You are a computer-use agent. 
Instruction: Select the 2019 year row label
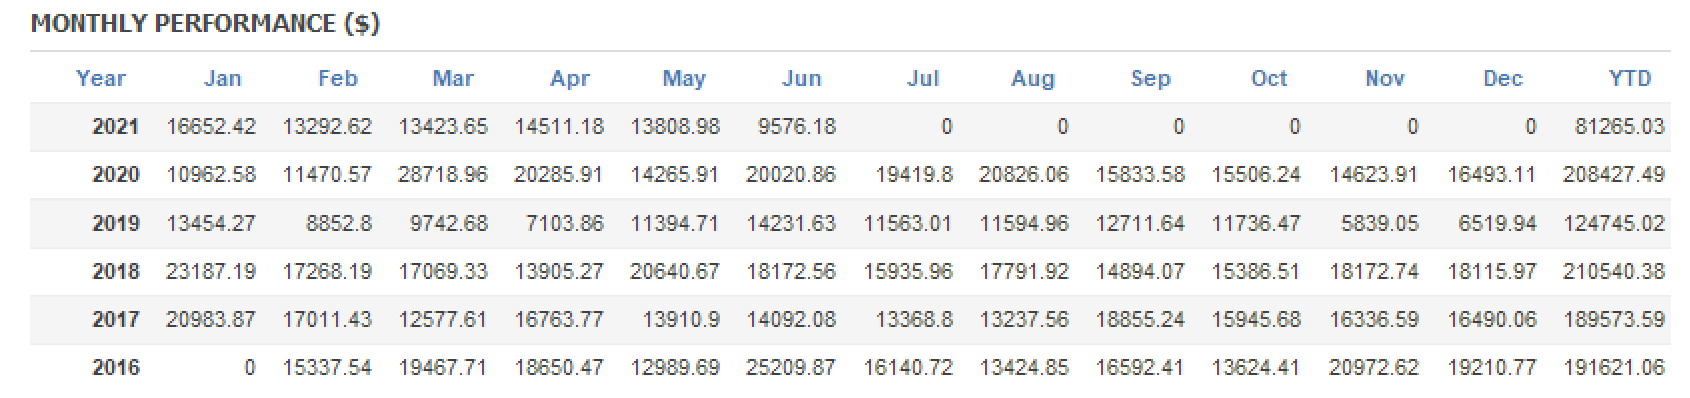point(115,223)
